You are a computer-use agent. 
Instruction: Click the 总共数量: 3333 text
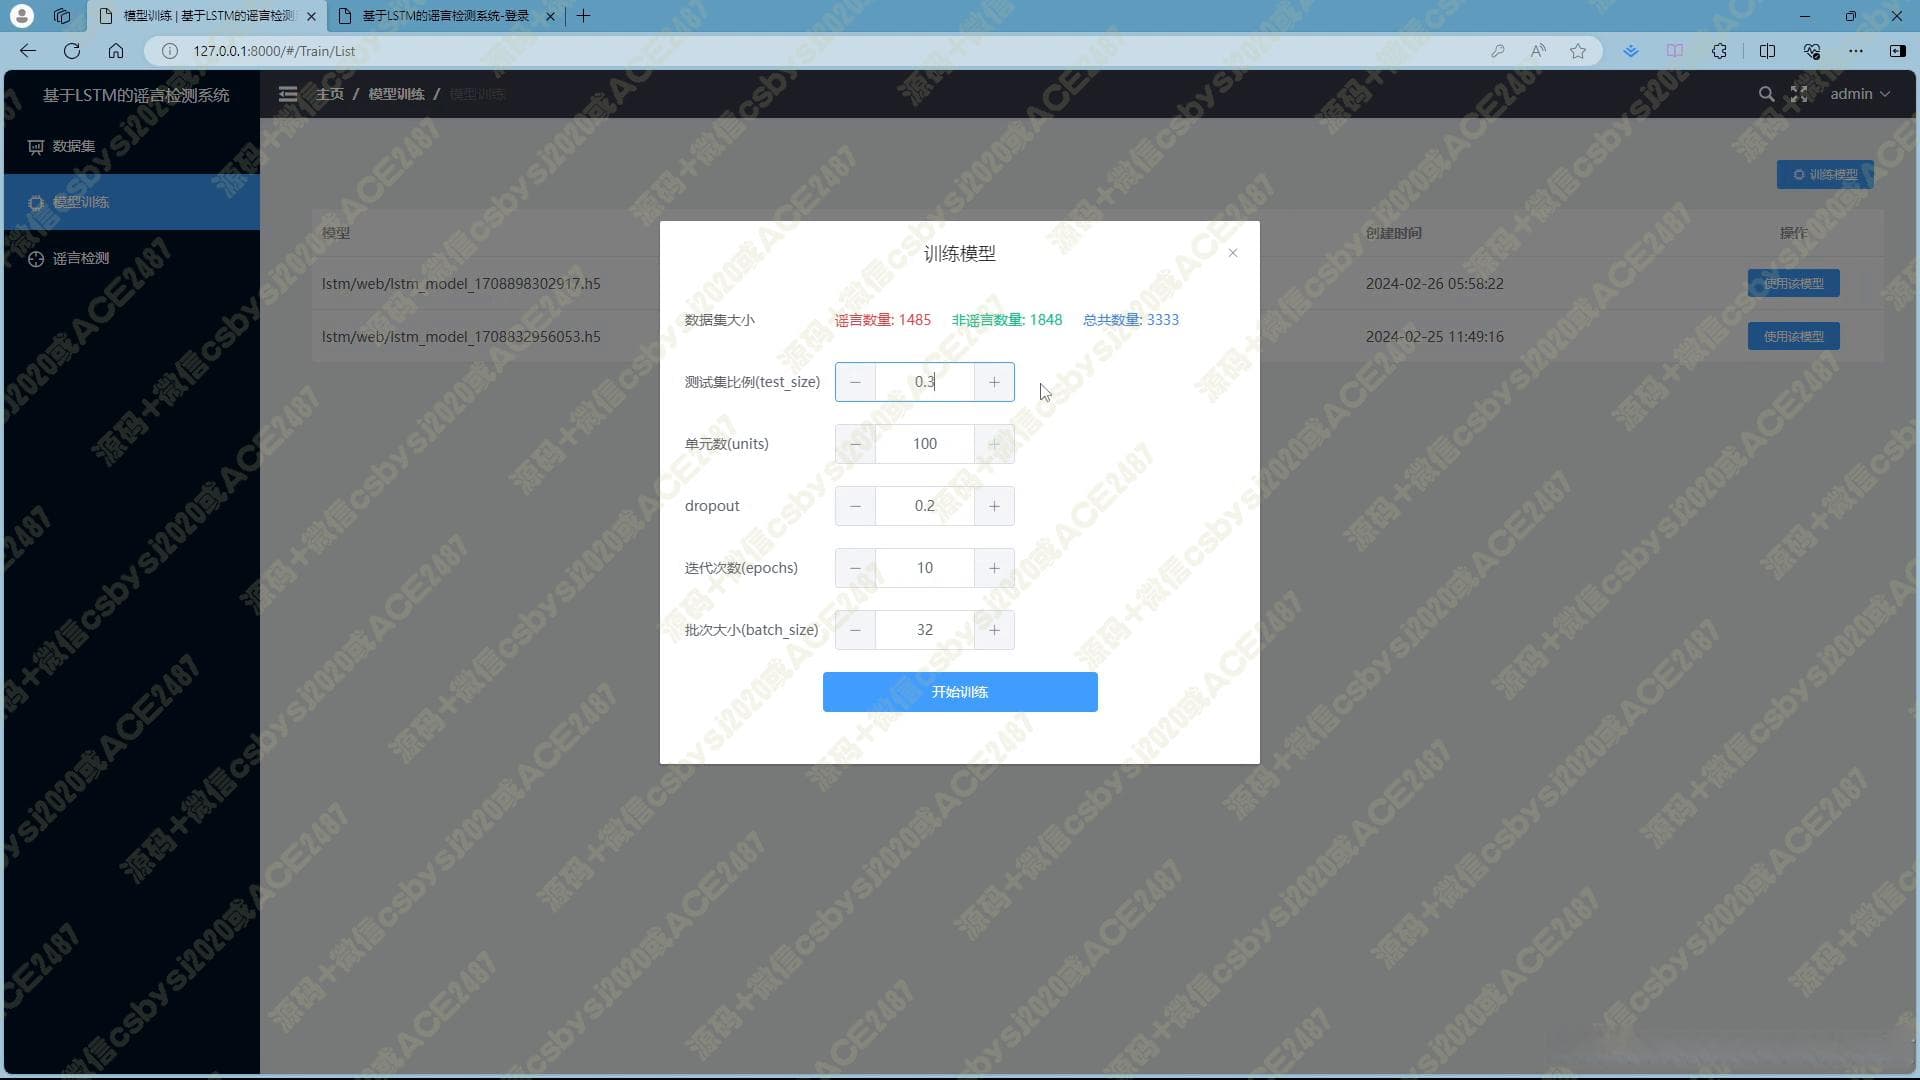pos(1131,320)
